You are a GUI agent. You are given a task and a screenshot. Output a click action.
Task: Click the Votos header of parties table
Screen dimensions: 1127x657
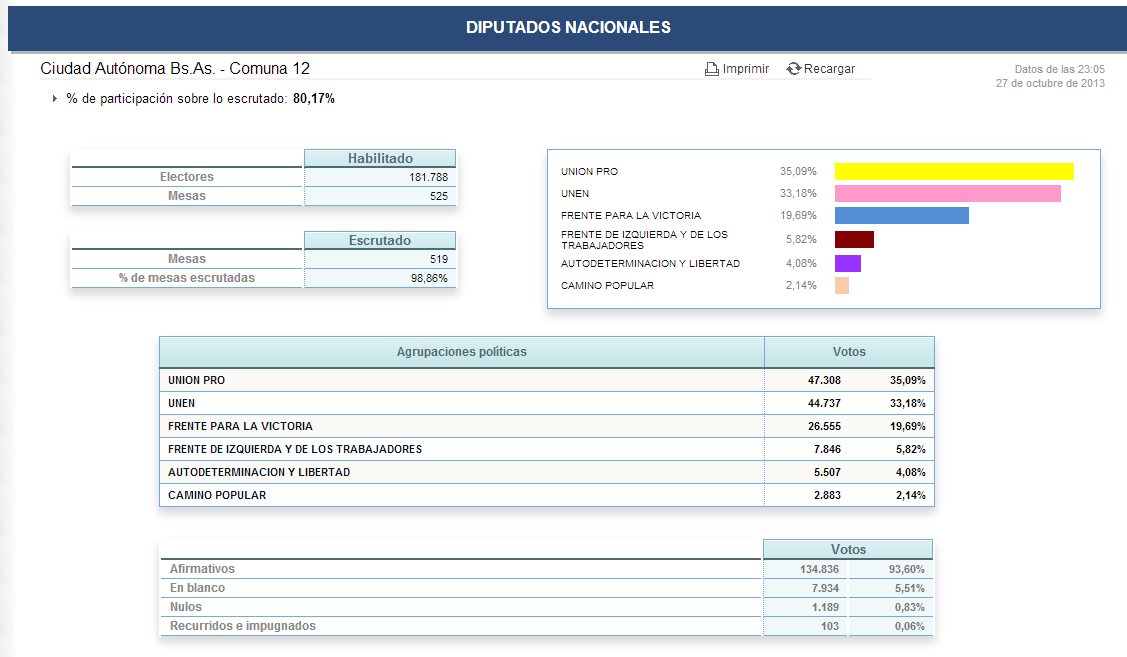coord(849,352)
